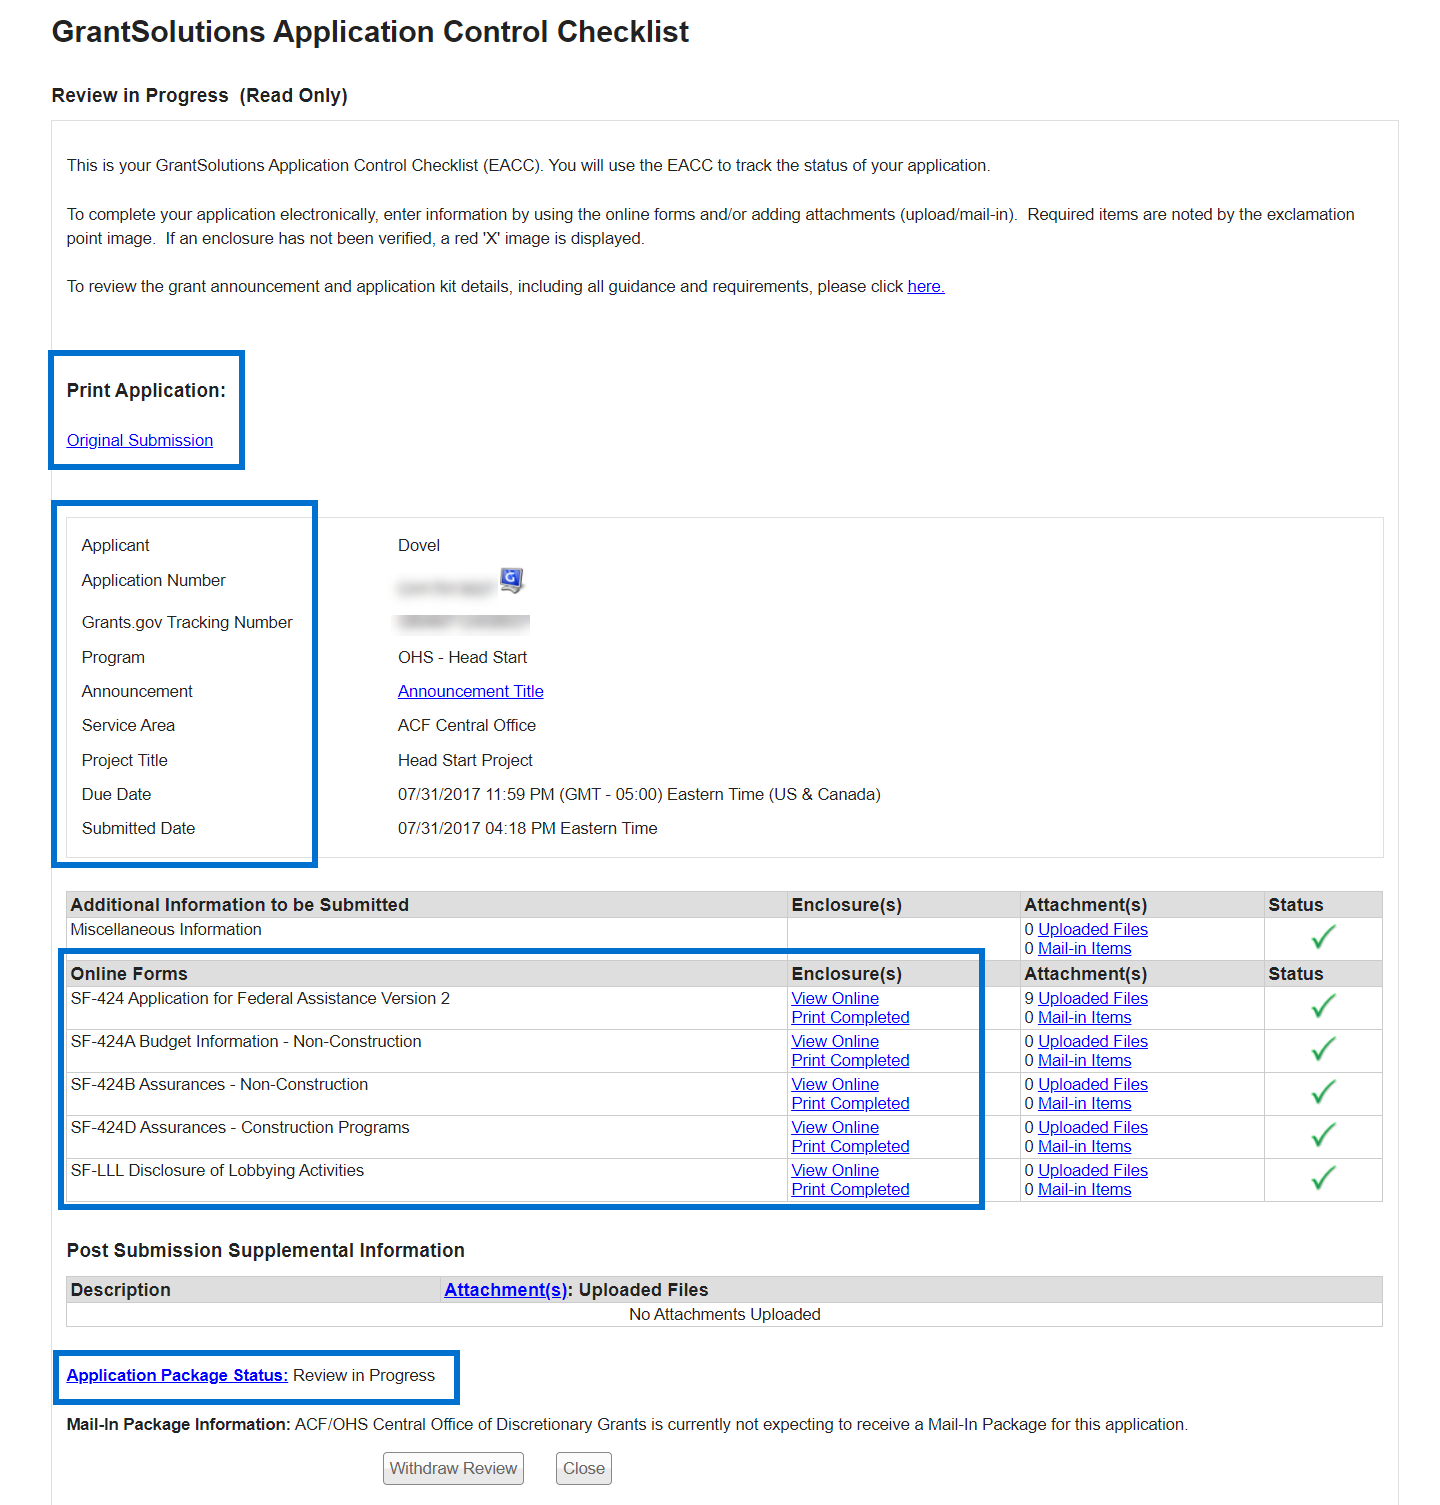Click the icon beside the Application Number
The image size is (1440, 1505).
pyautogui.click(x=511, y=580)
